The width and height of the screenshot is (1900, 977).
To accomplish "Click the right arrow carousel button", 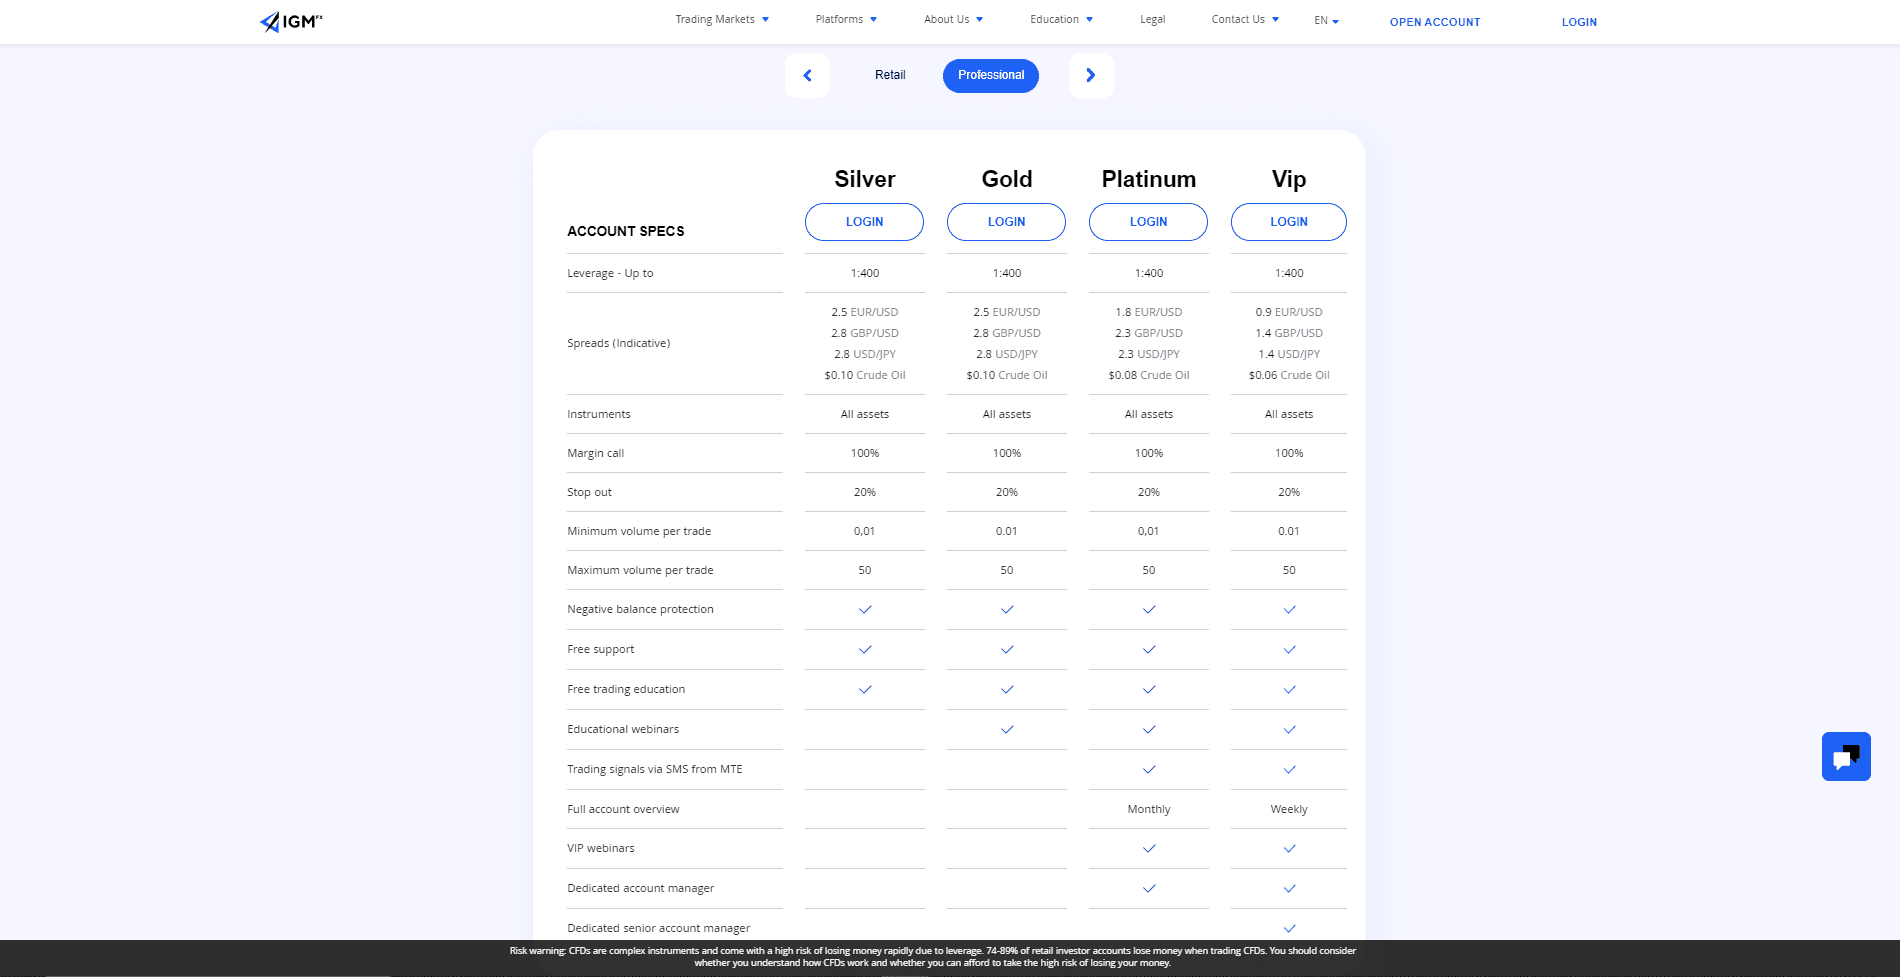I will pyautogui.click(x=1091, y=75).
